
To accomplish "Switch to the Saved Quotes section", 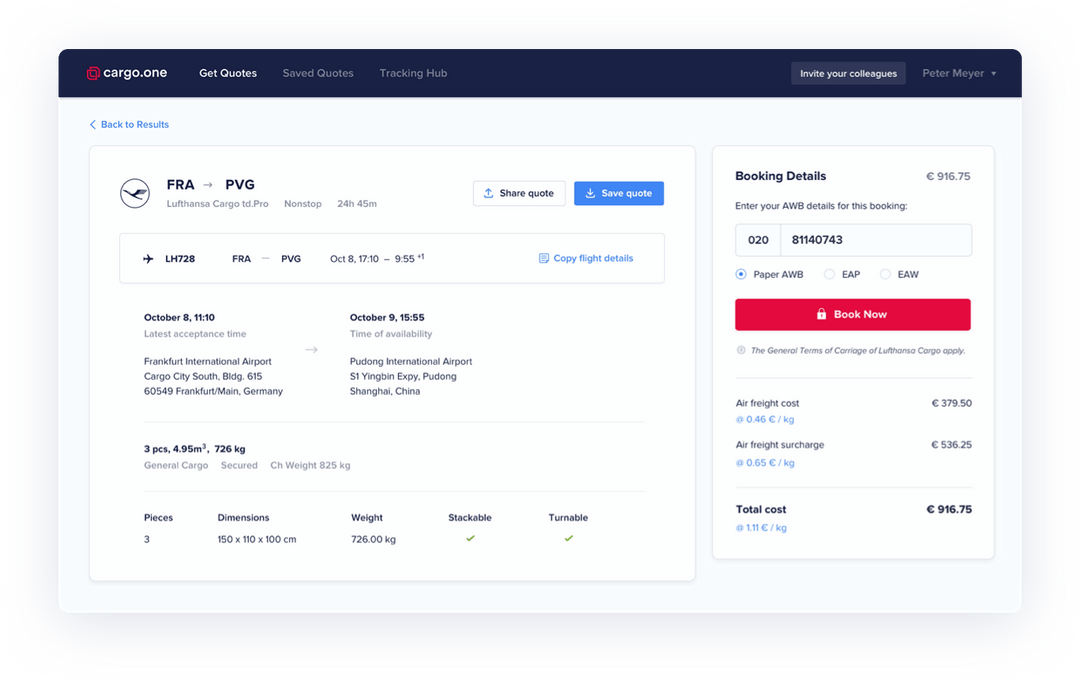I will [318, 73].
